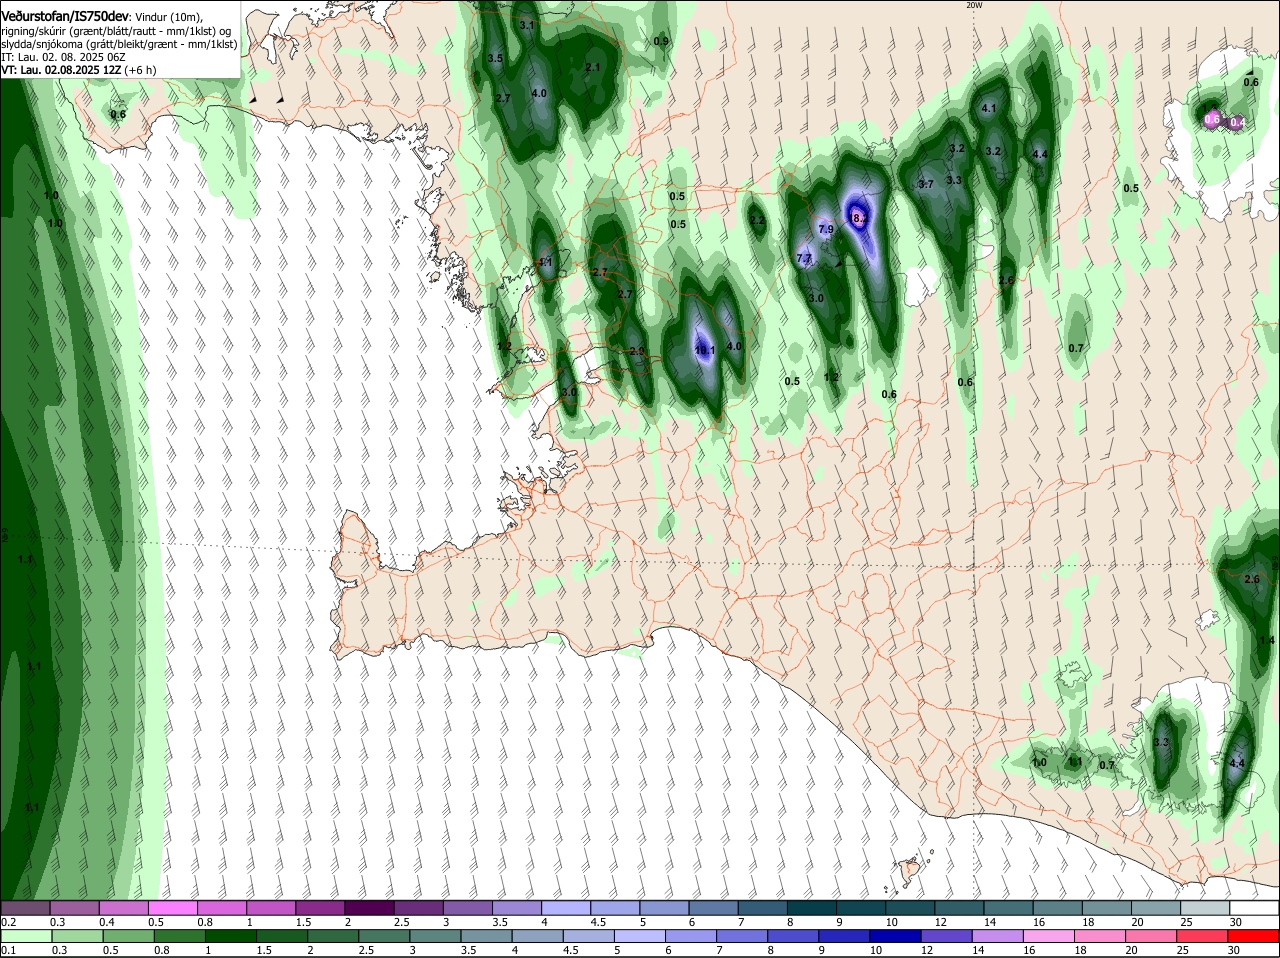Viewport: 1280px width, 958px height.
Task: Click the 3.1 value at the map's top
Action: click(x=527, y=24)
